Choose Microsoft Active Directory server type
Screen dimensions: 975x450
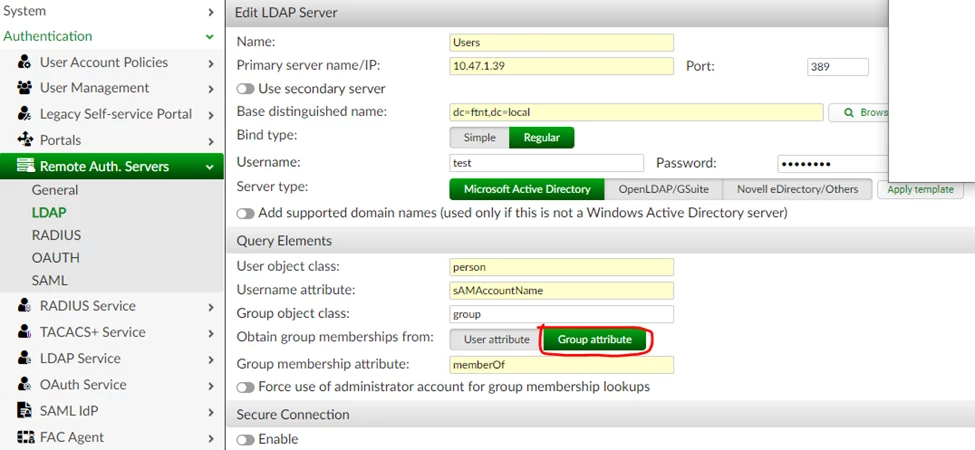[527, 189]
